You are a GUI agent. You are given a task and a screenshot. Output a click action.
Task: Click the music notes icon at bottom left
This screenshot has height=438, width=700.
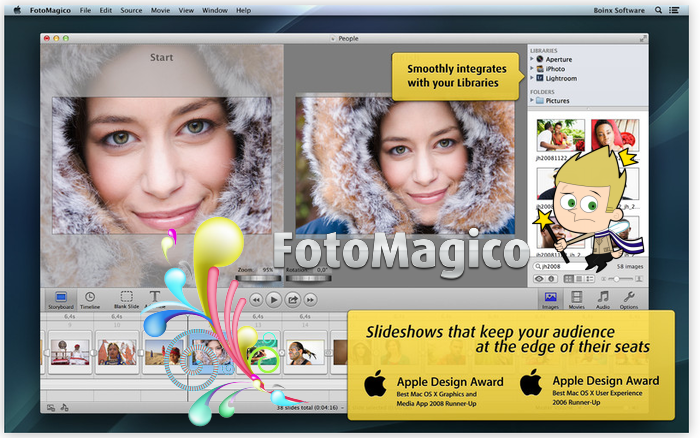(64, 407)
